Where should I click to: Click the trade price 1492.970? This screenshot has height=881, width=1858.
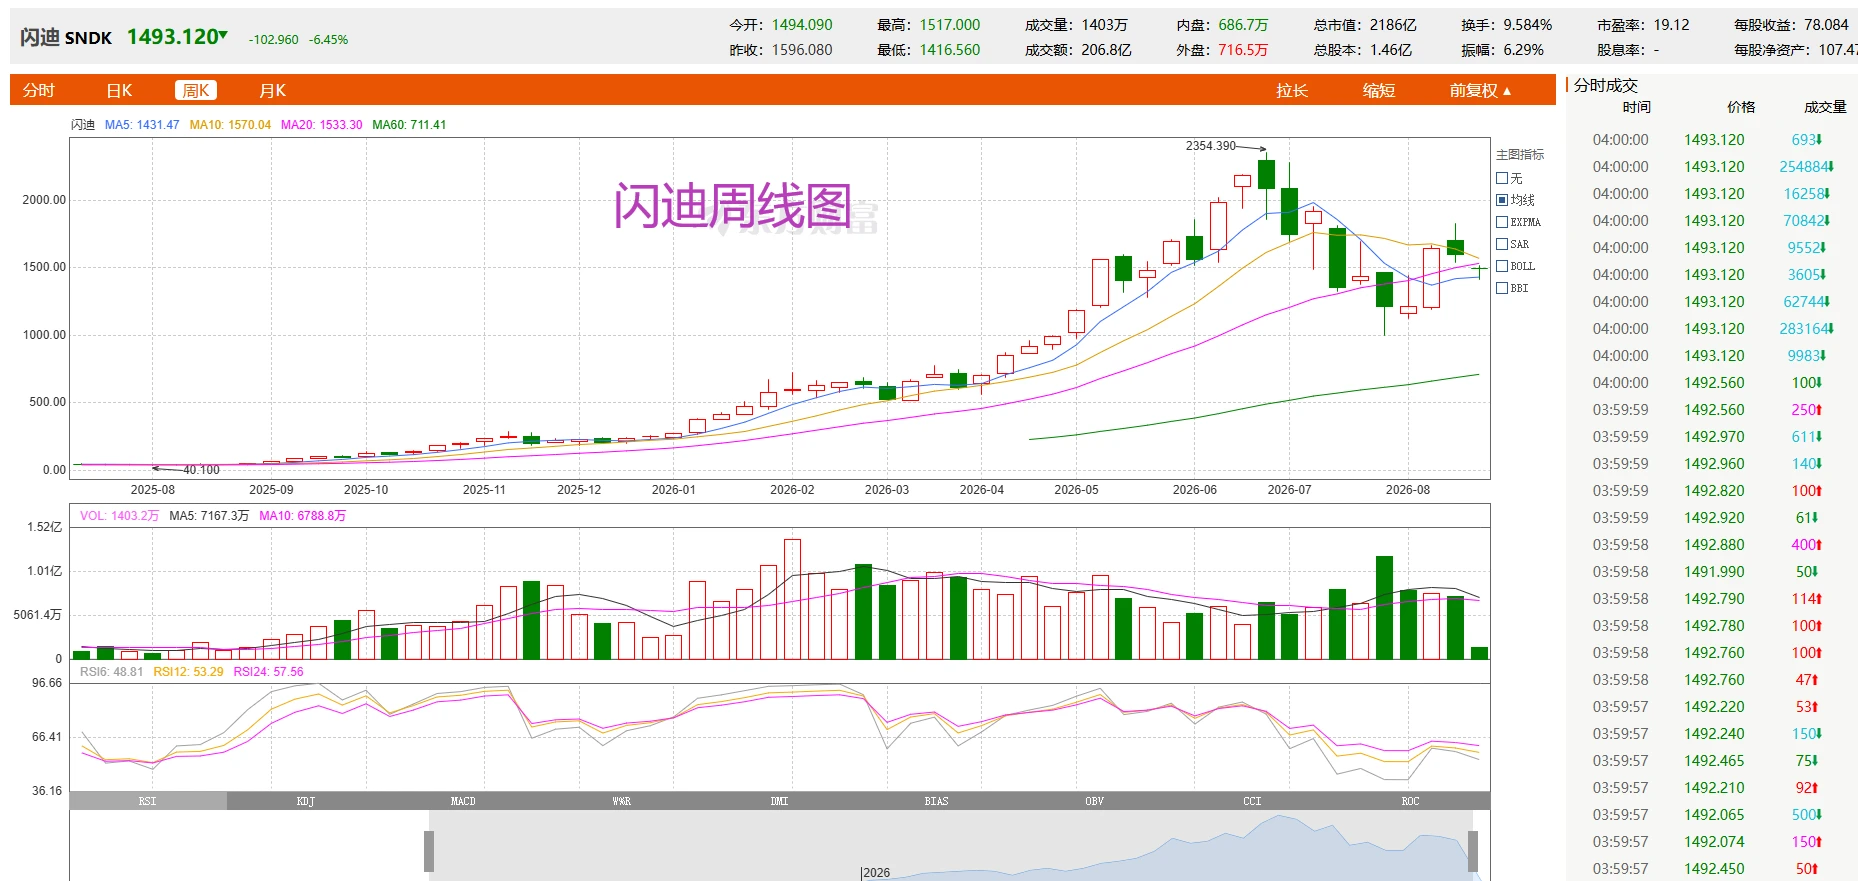[1714, 437]
